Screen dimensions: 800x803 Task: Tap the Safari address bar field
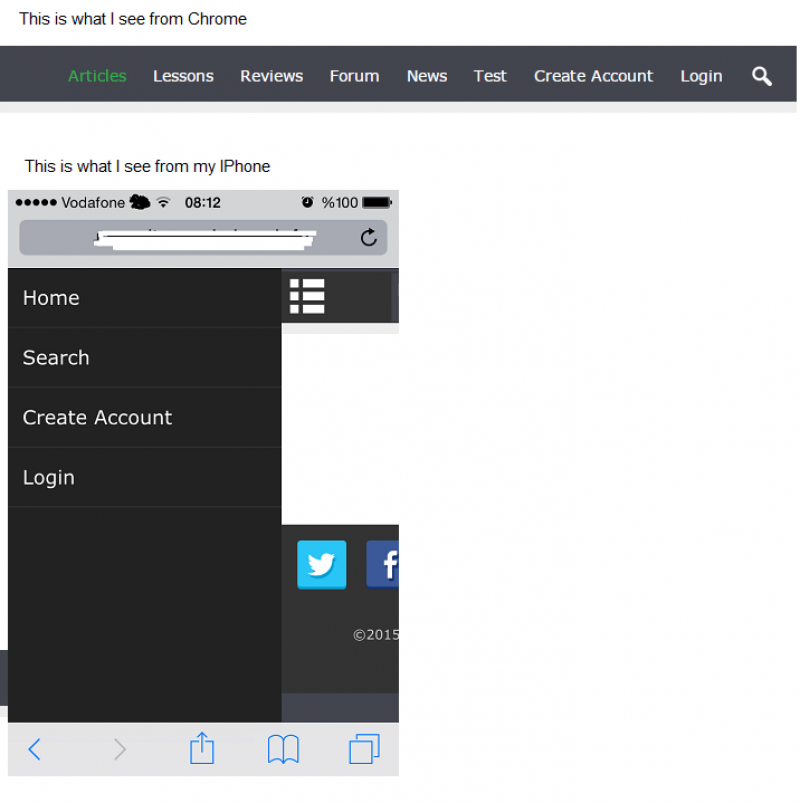[x=203, y=237]
